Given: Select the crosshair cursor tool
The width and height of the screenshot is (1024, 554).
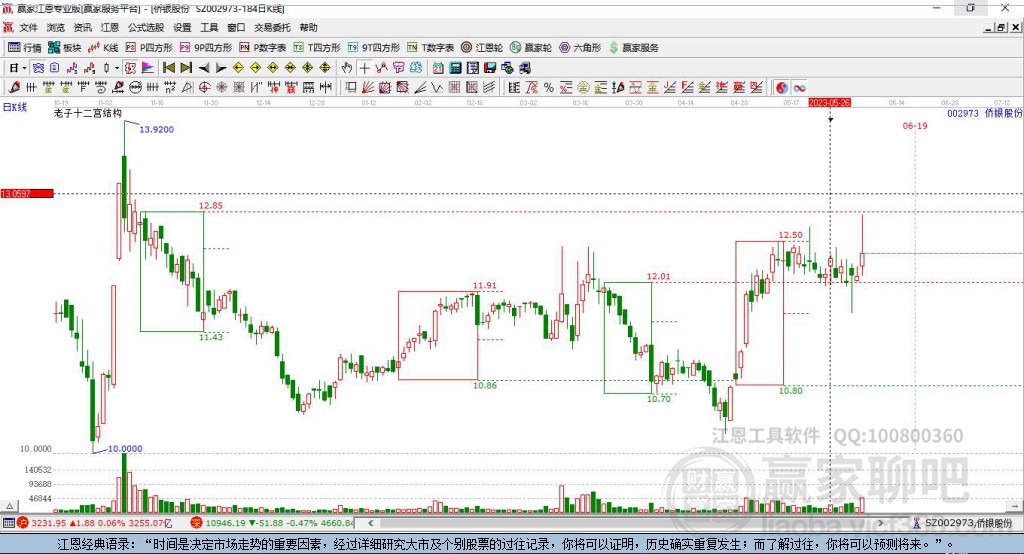Looking at the screenshot, I should pyautogui.click(x=364, y=68).
